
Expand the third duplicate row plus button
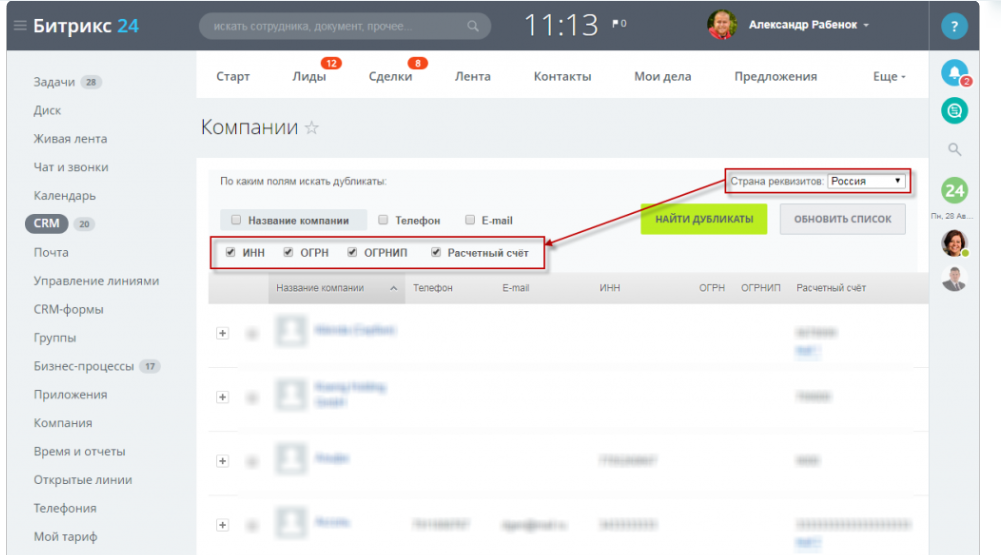[222, 461]
